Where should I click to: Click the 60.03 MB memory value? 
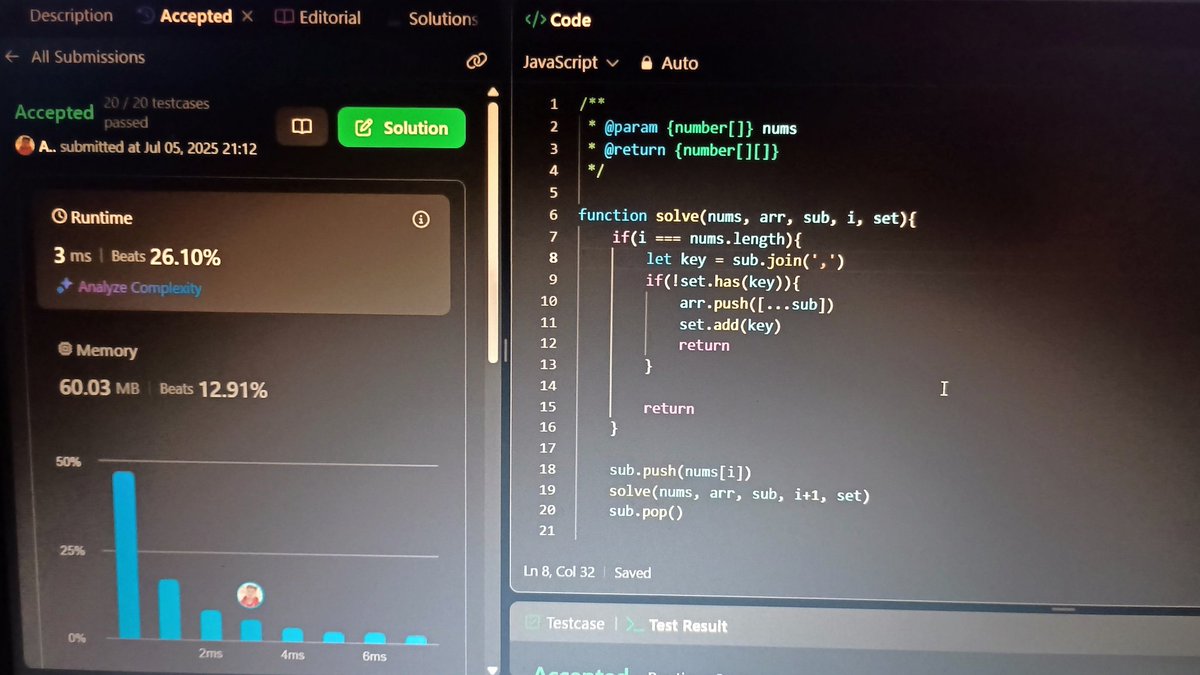pos(99,387)
